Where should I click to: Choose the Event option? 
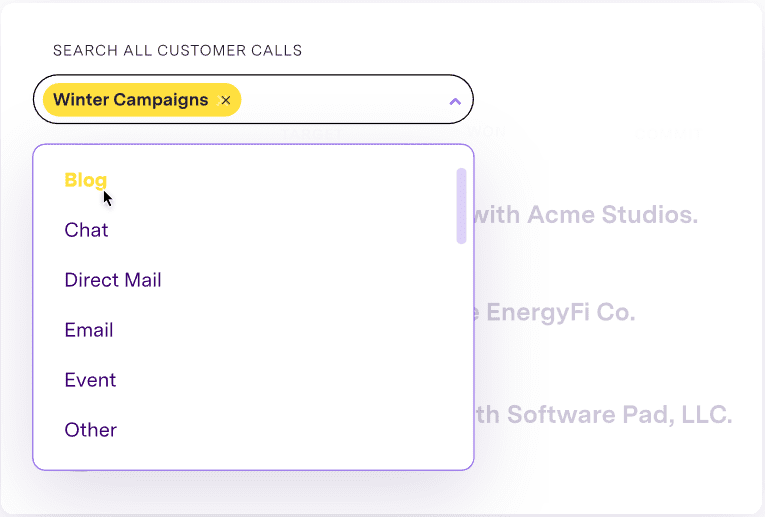90,380
